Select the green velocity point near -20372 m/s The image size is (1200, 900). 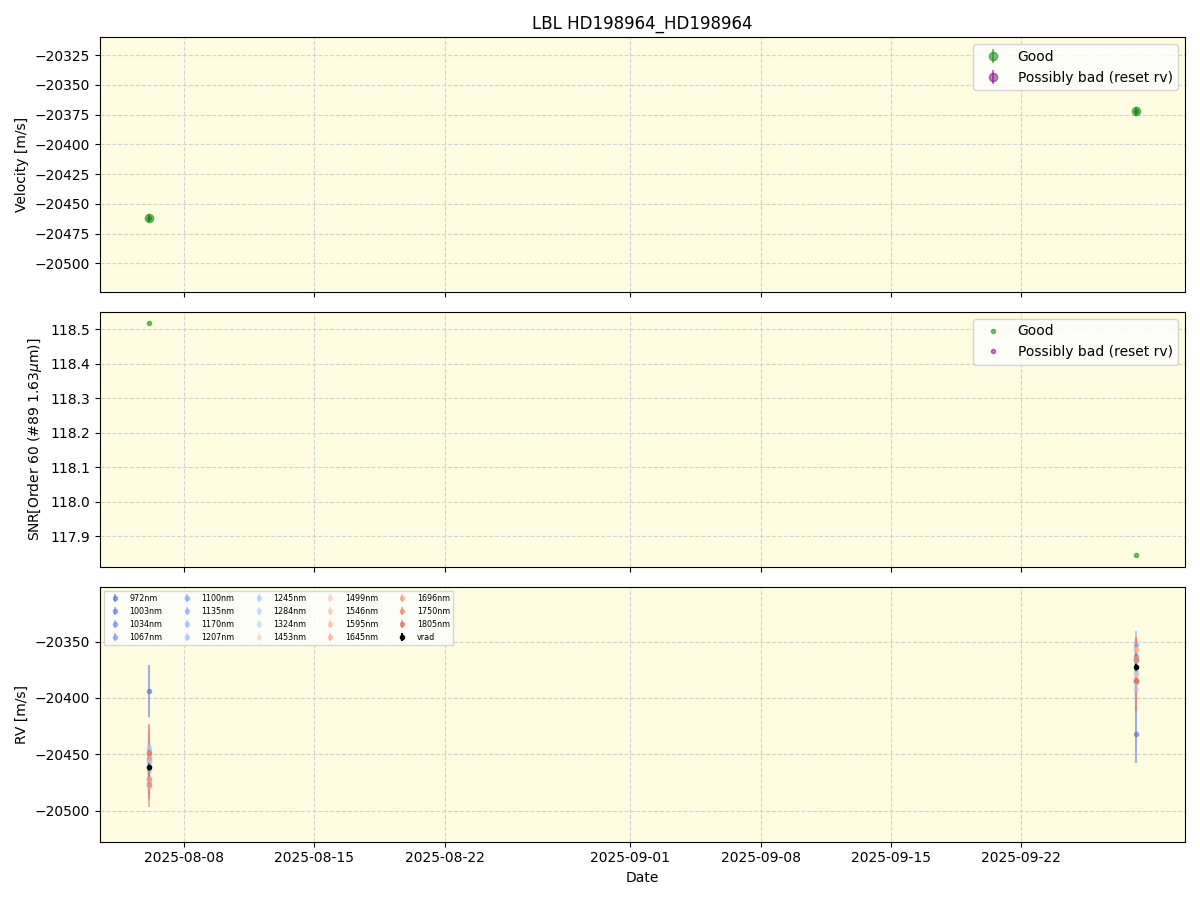(1136, 111)
